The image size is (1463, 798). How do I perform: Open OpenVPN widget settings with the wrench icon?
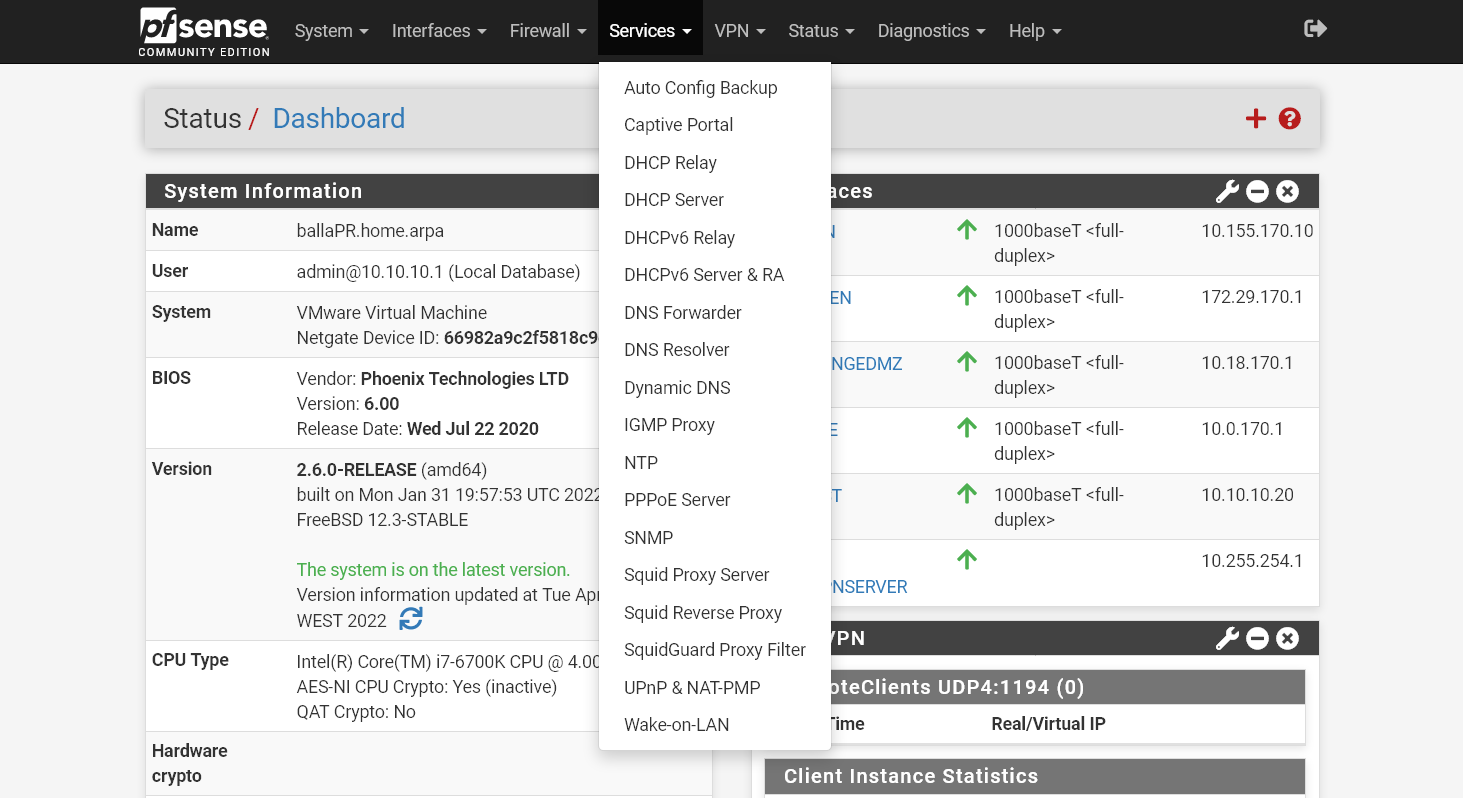tap(1227, 637)
